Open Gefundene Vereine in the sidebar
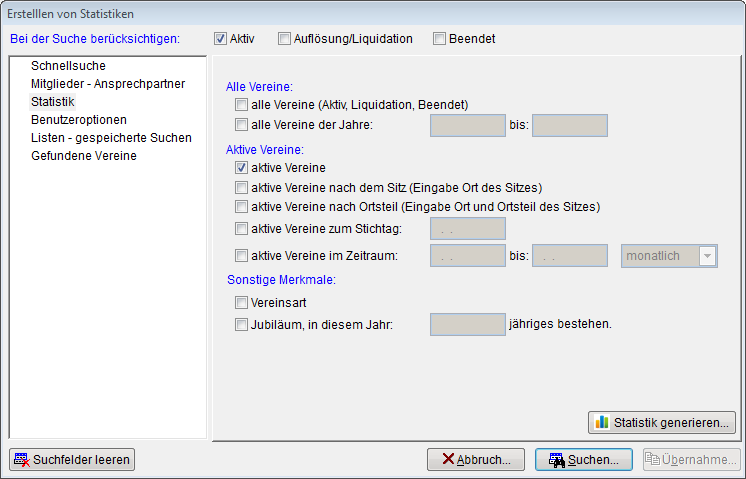This screenshot has height=479, width=746. (x=84, y=156)
